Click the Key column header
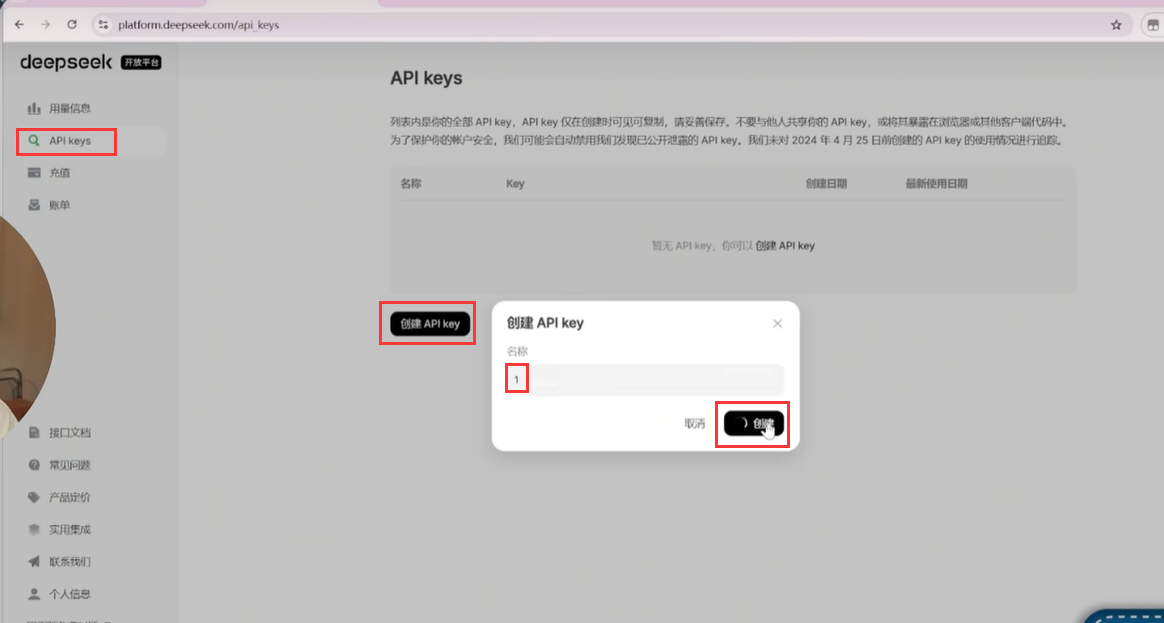This screenshot has width=1164, height=623. [515, 183]
